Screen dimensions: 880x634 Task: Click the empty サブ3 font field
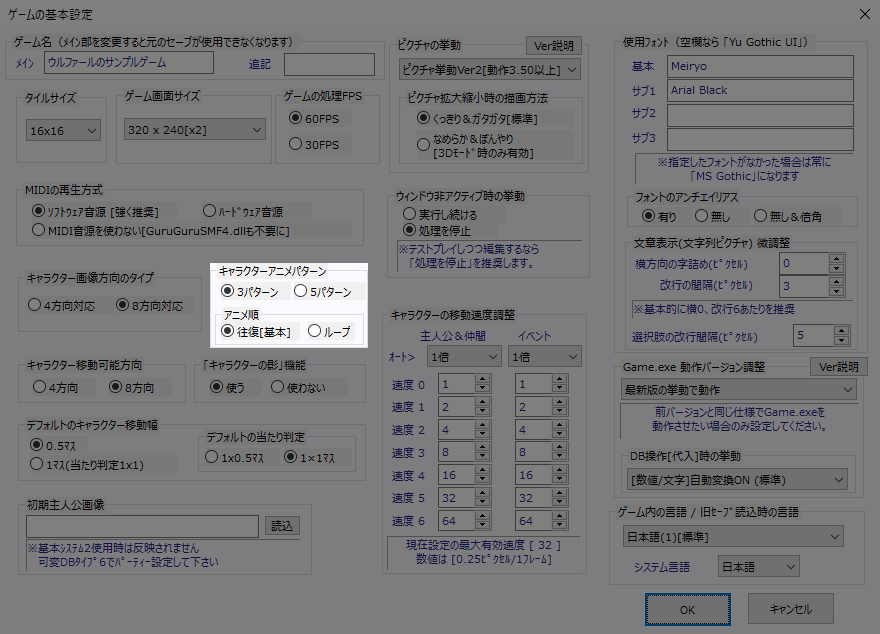pos(760,139)
